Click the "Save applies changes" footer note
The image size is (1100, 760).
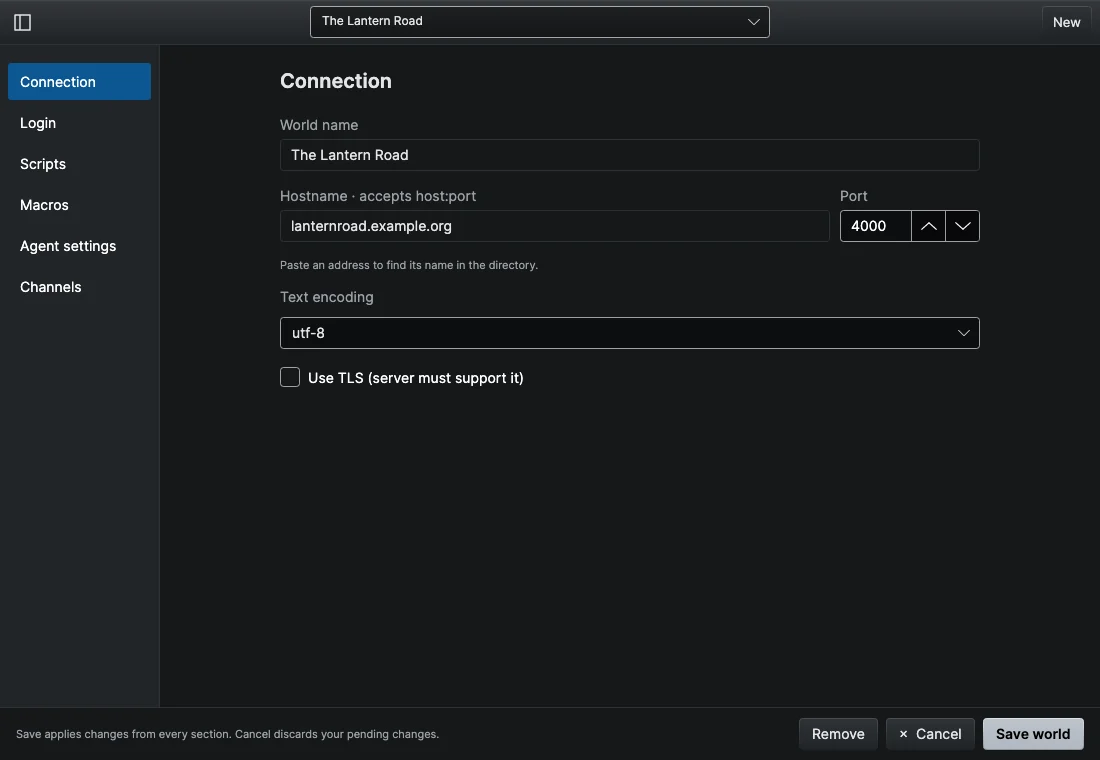[x=227, y=734]
